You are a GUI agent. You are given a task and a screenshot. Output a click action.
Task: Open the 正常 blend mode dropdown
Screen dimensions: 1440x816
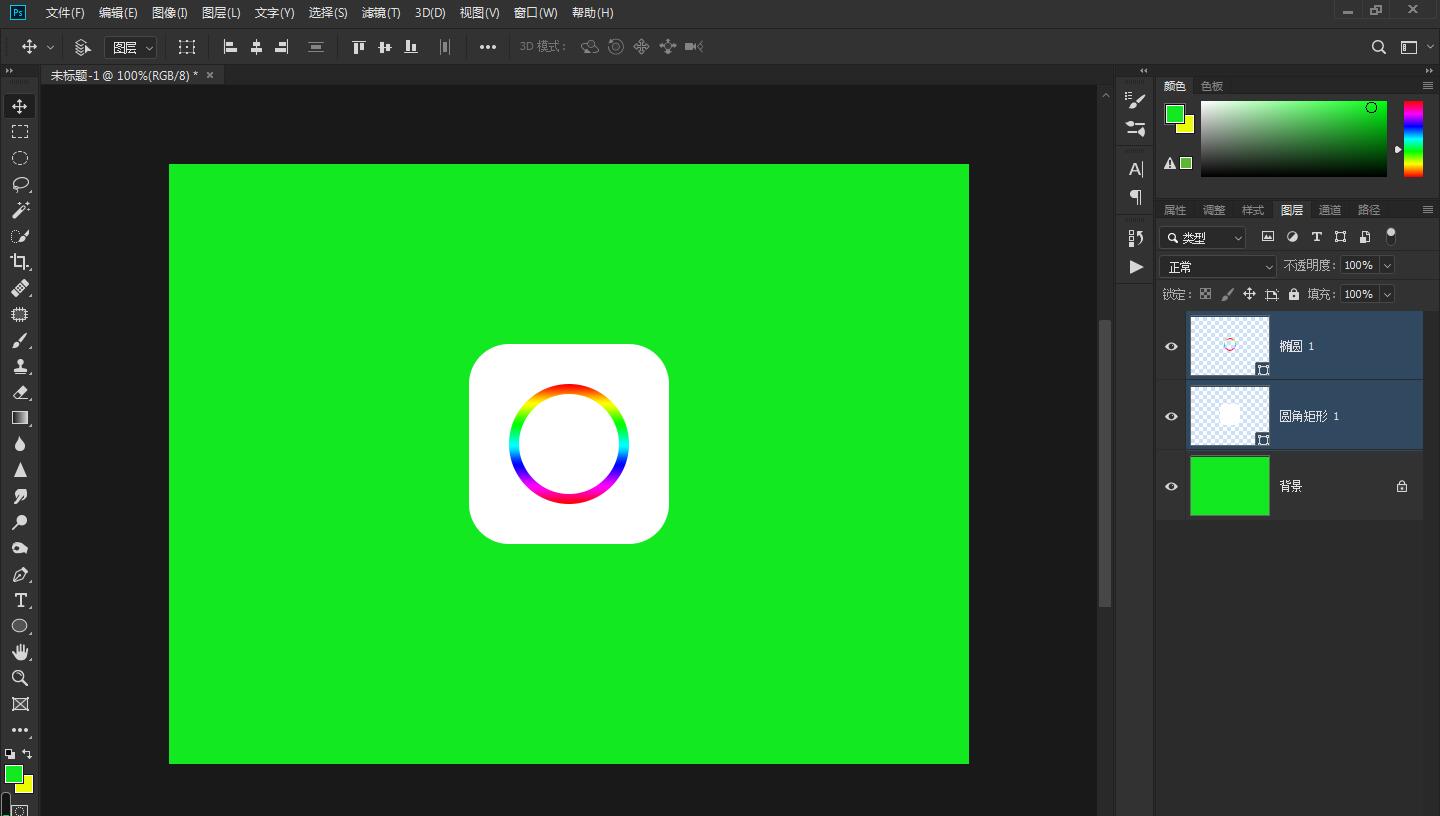point(1217,267)
